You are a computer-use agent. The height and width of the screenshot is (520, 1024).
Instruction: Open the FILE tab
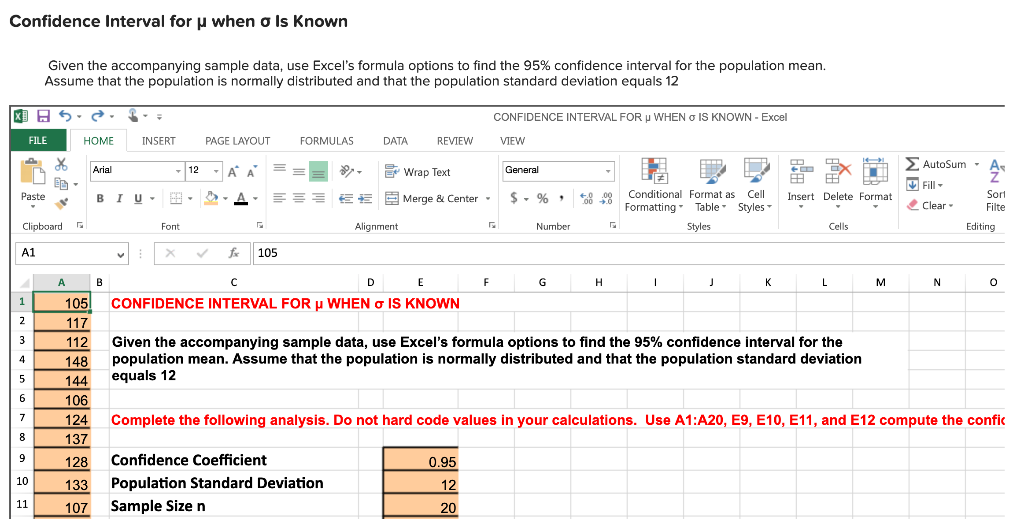tap(38, 140)
